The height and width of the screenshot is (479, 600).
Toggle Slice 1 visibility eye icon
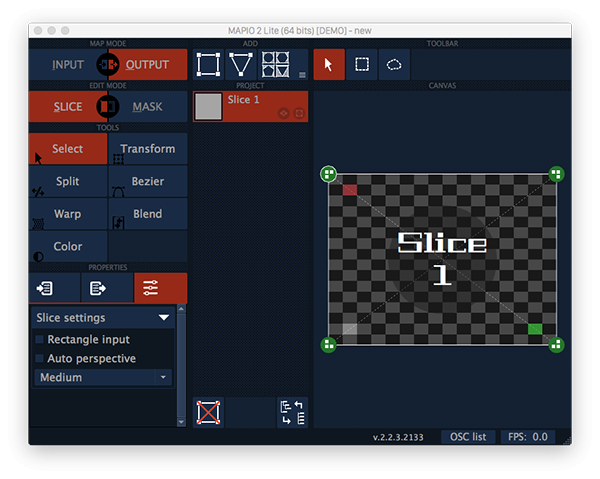click(284, 113)
